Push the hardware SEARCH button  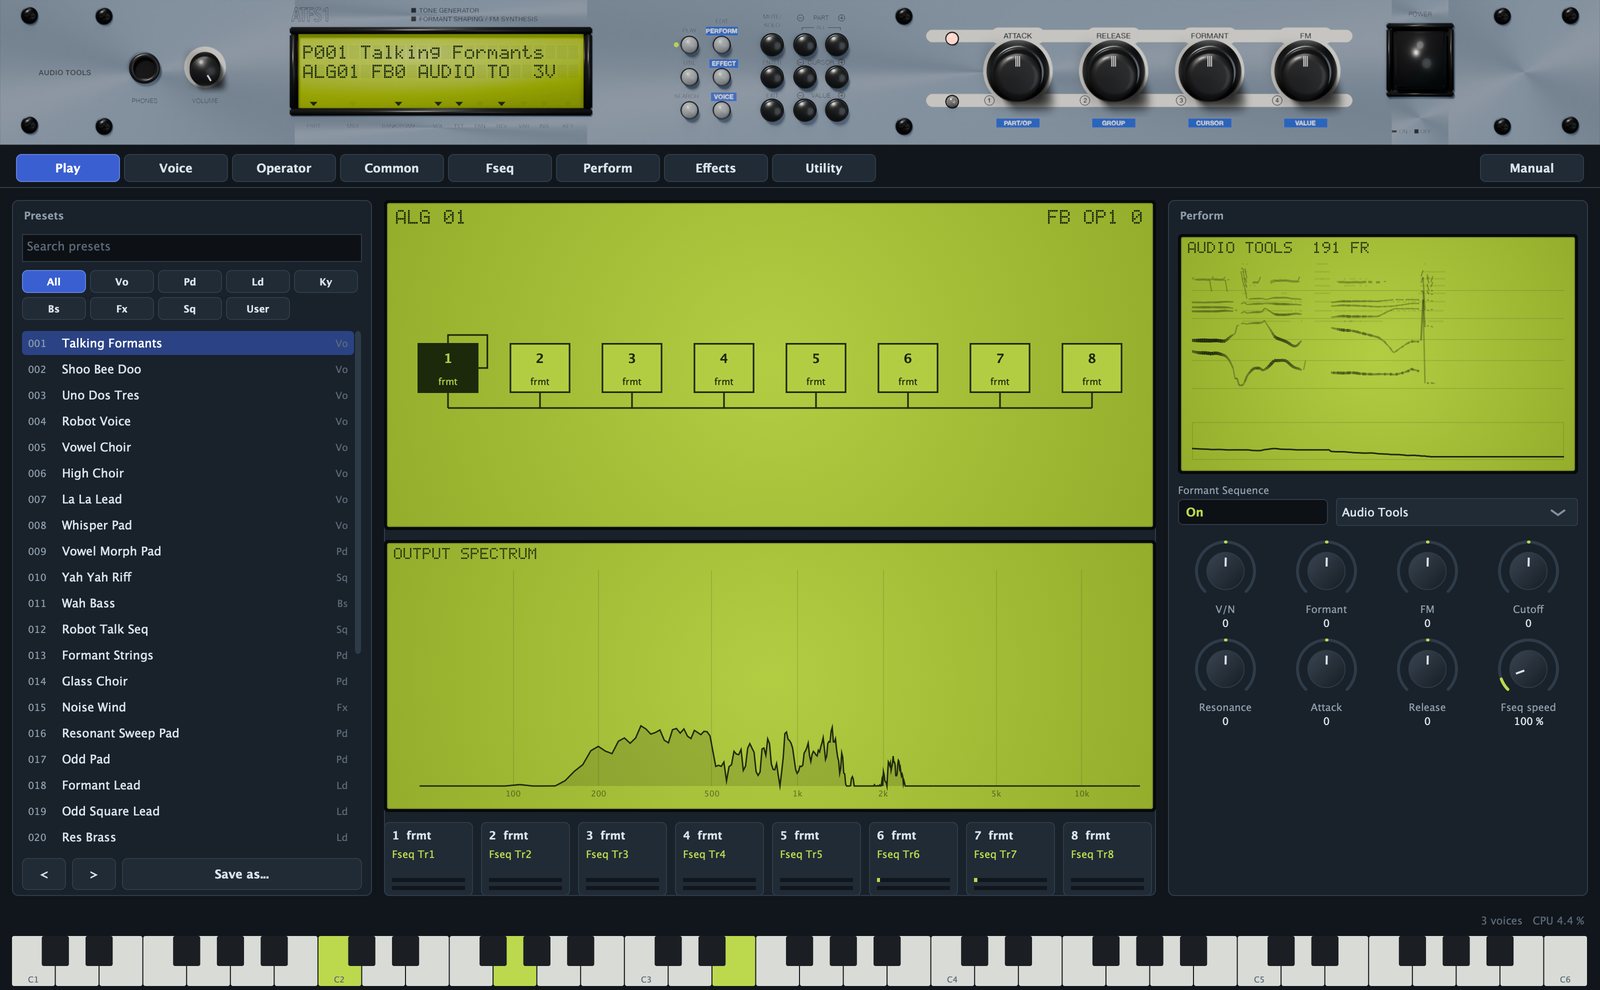[x=689, y=111]
